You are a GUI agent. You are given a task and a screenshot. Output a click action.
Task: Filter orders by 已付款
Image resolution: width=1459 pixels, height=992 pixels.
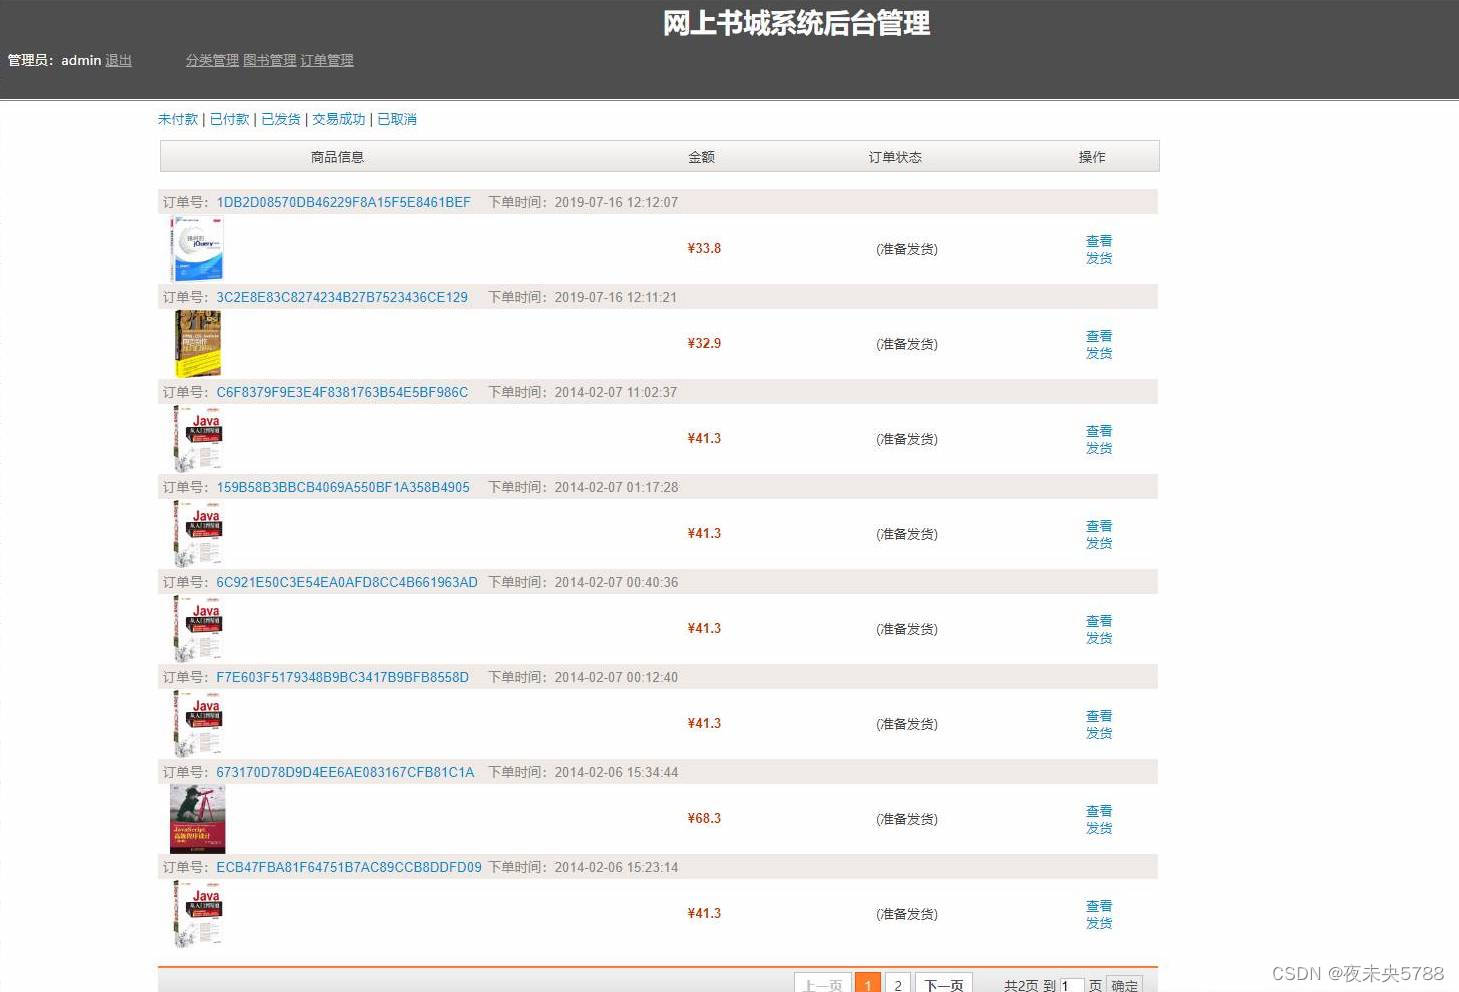[230, 119]
